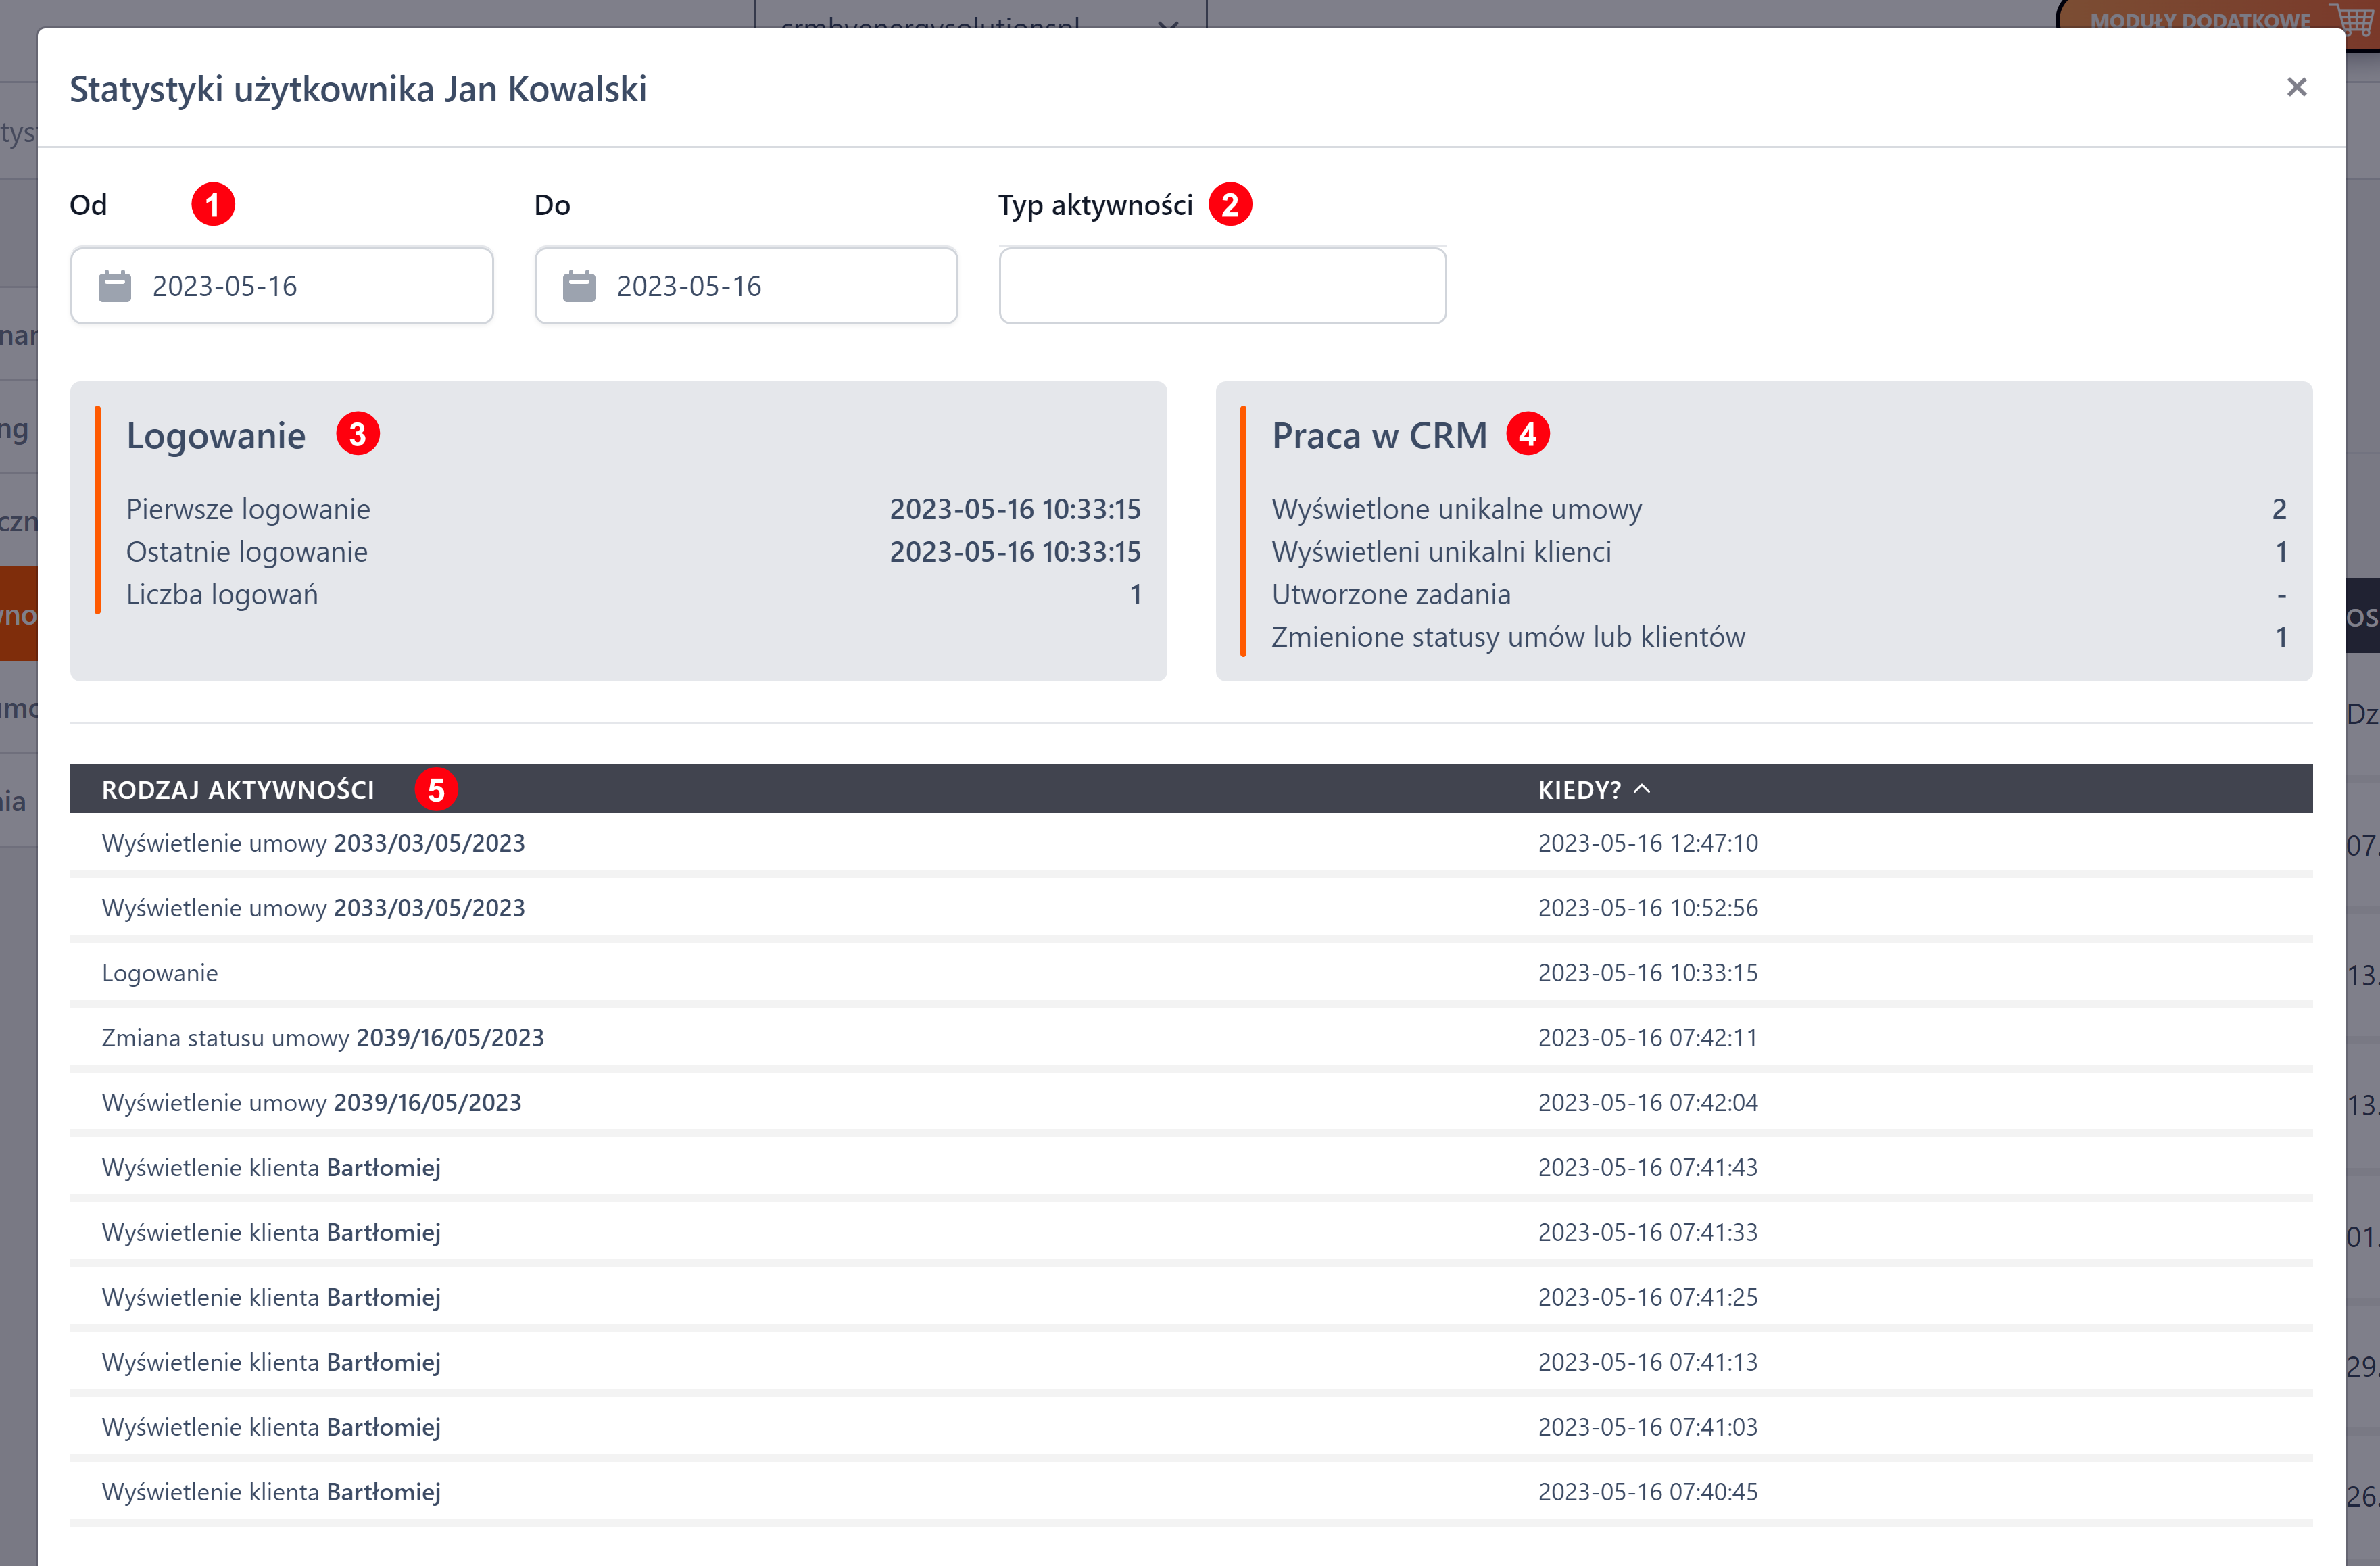Screen dimensions: 2380x1566
Task: Click red marker number 3 by Logowanie
Action: [357, 435]
